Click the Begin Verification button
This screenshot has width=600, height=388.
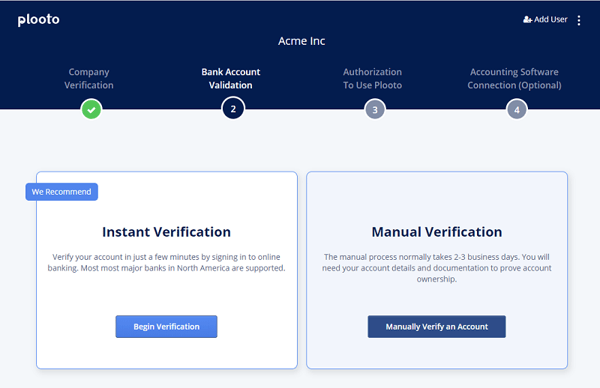[166, 326]
